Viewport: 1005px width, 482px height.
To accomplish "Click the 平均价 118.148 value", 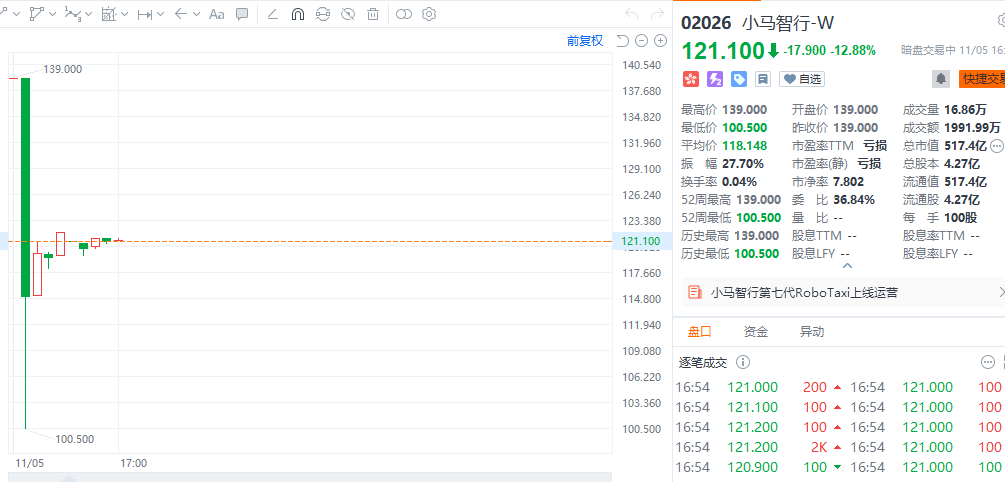I will [x=745, y=145].
